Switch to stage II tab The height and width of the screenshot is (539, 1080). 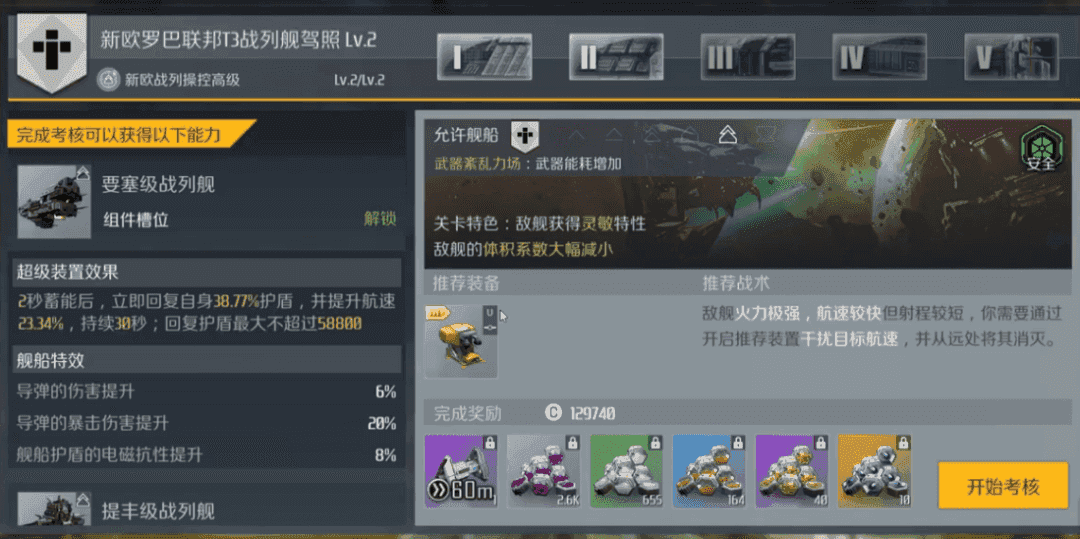point(616,57)
